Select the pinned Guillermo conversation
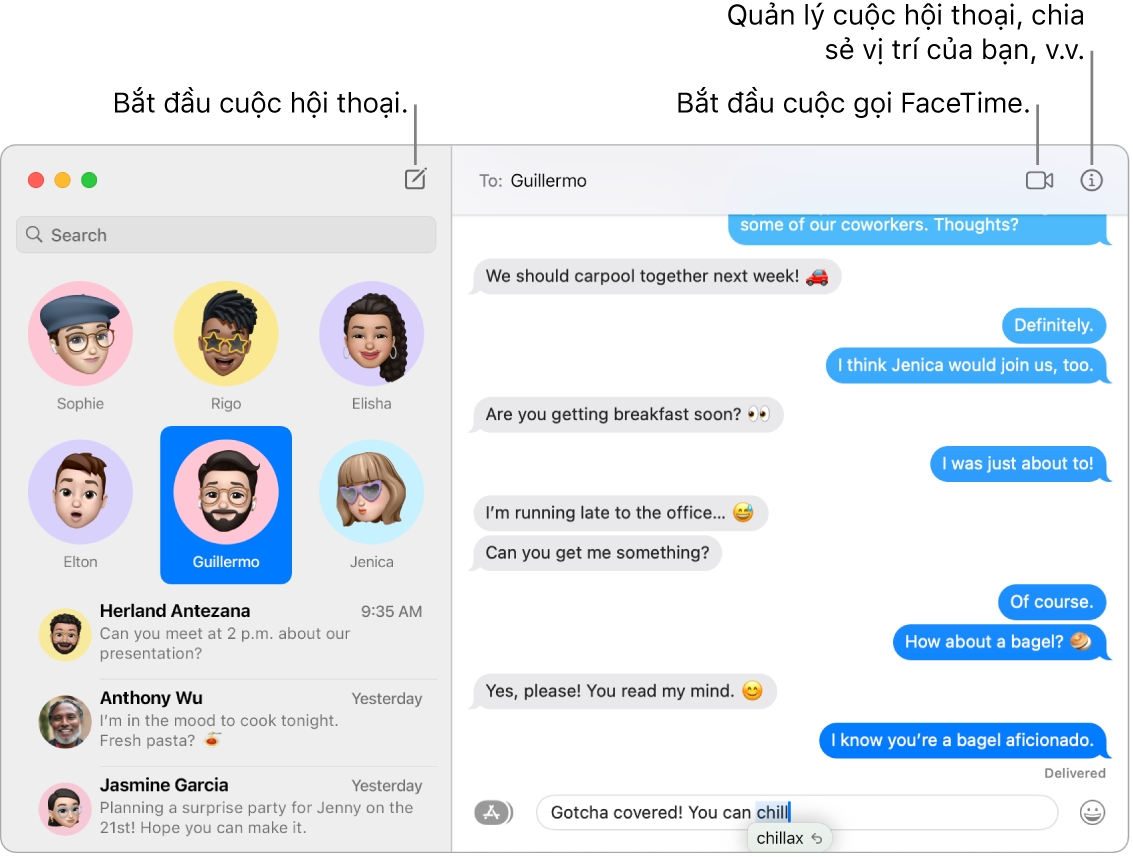Image resolution: width=1133 pixels, height=857 pixels. [x=226, y=505]
